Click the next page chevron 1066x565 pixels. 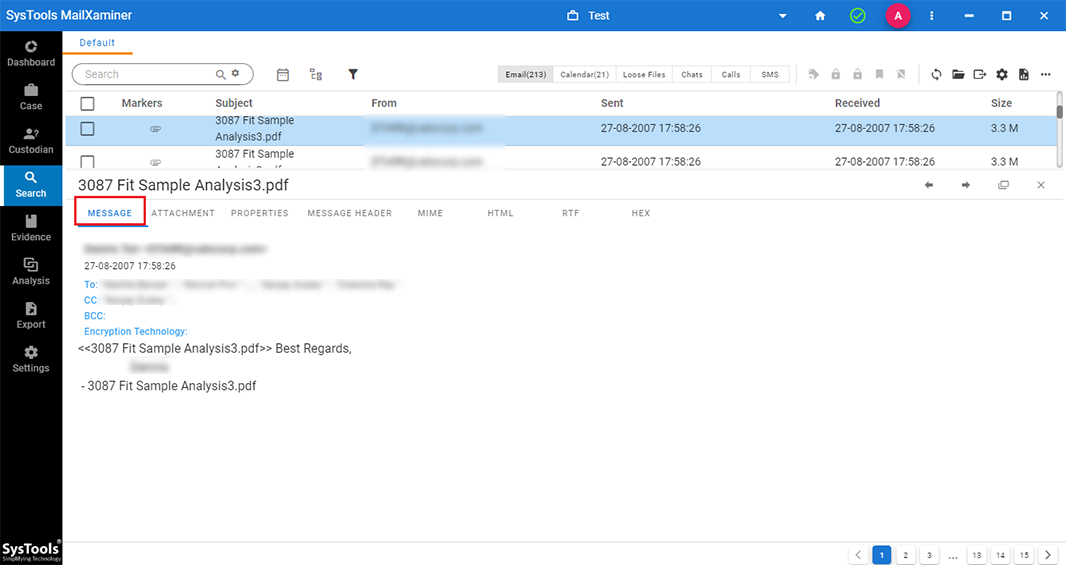[1048, 555]
